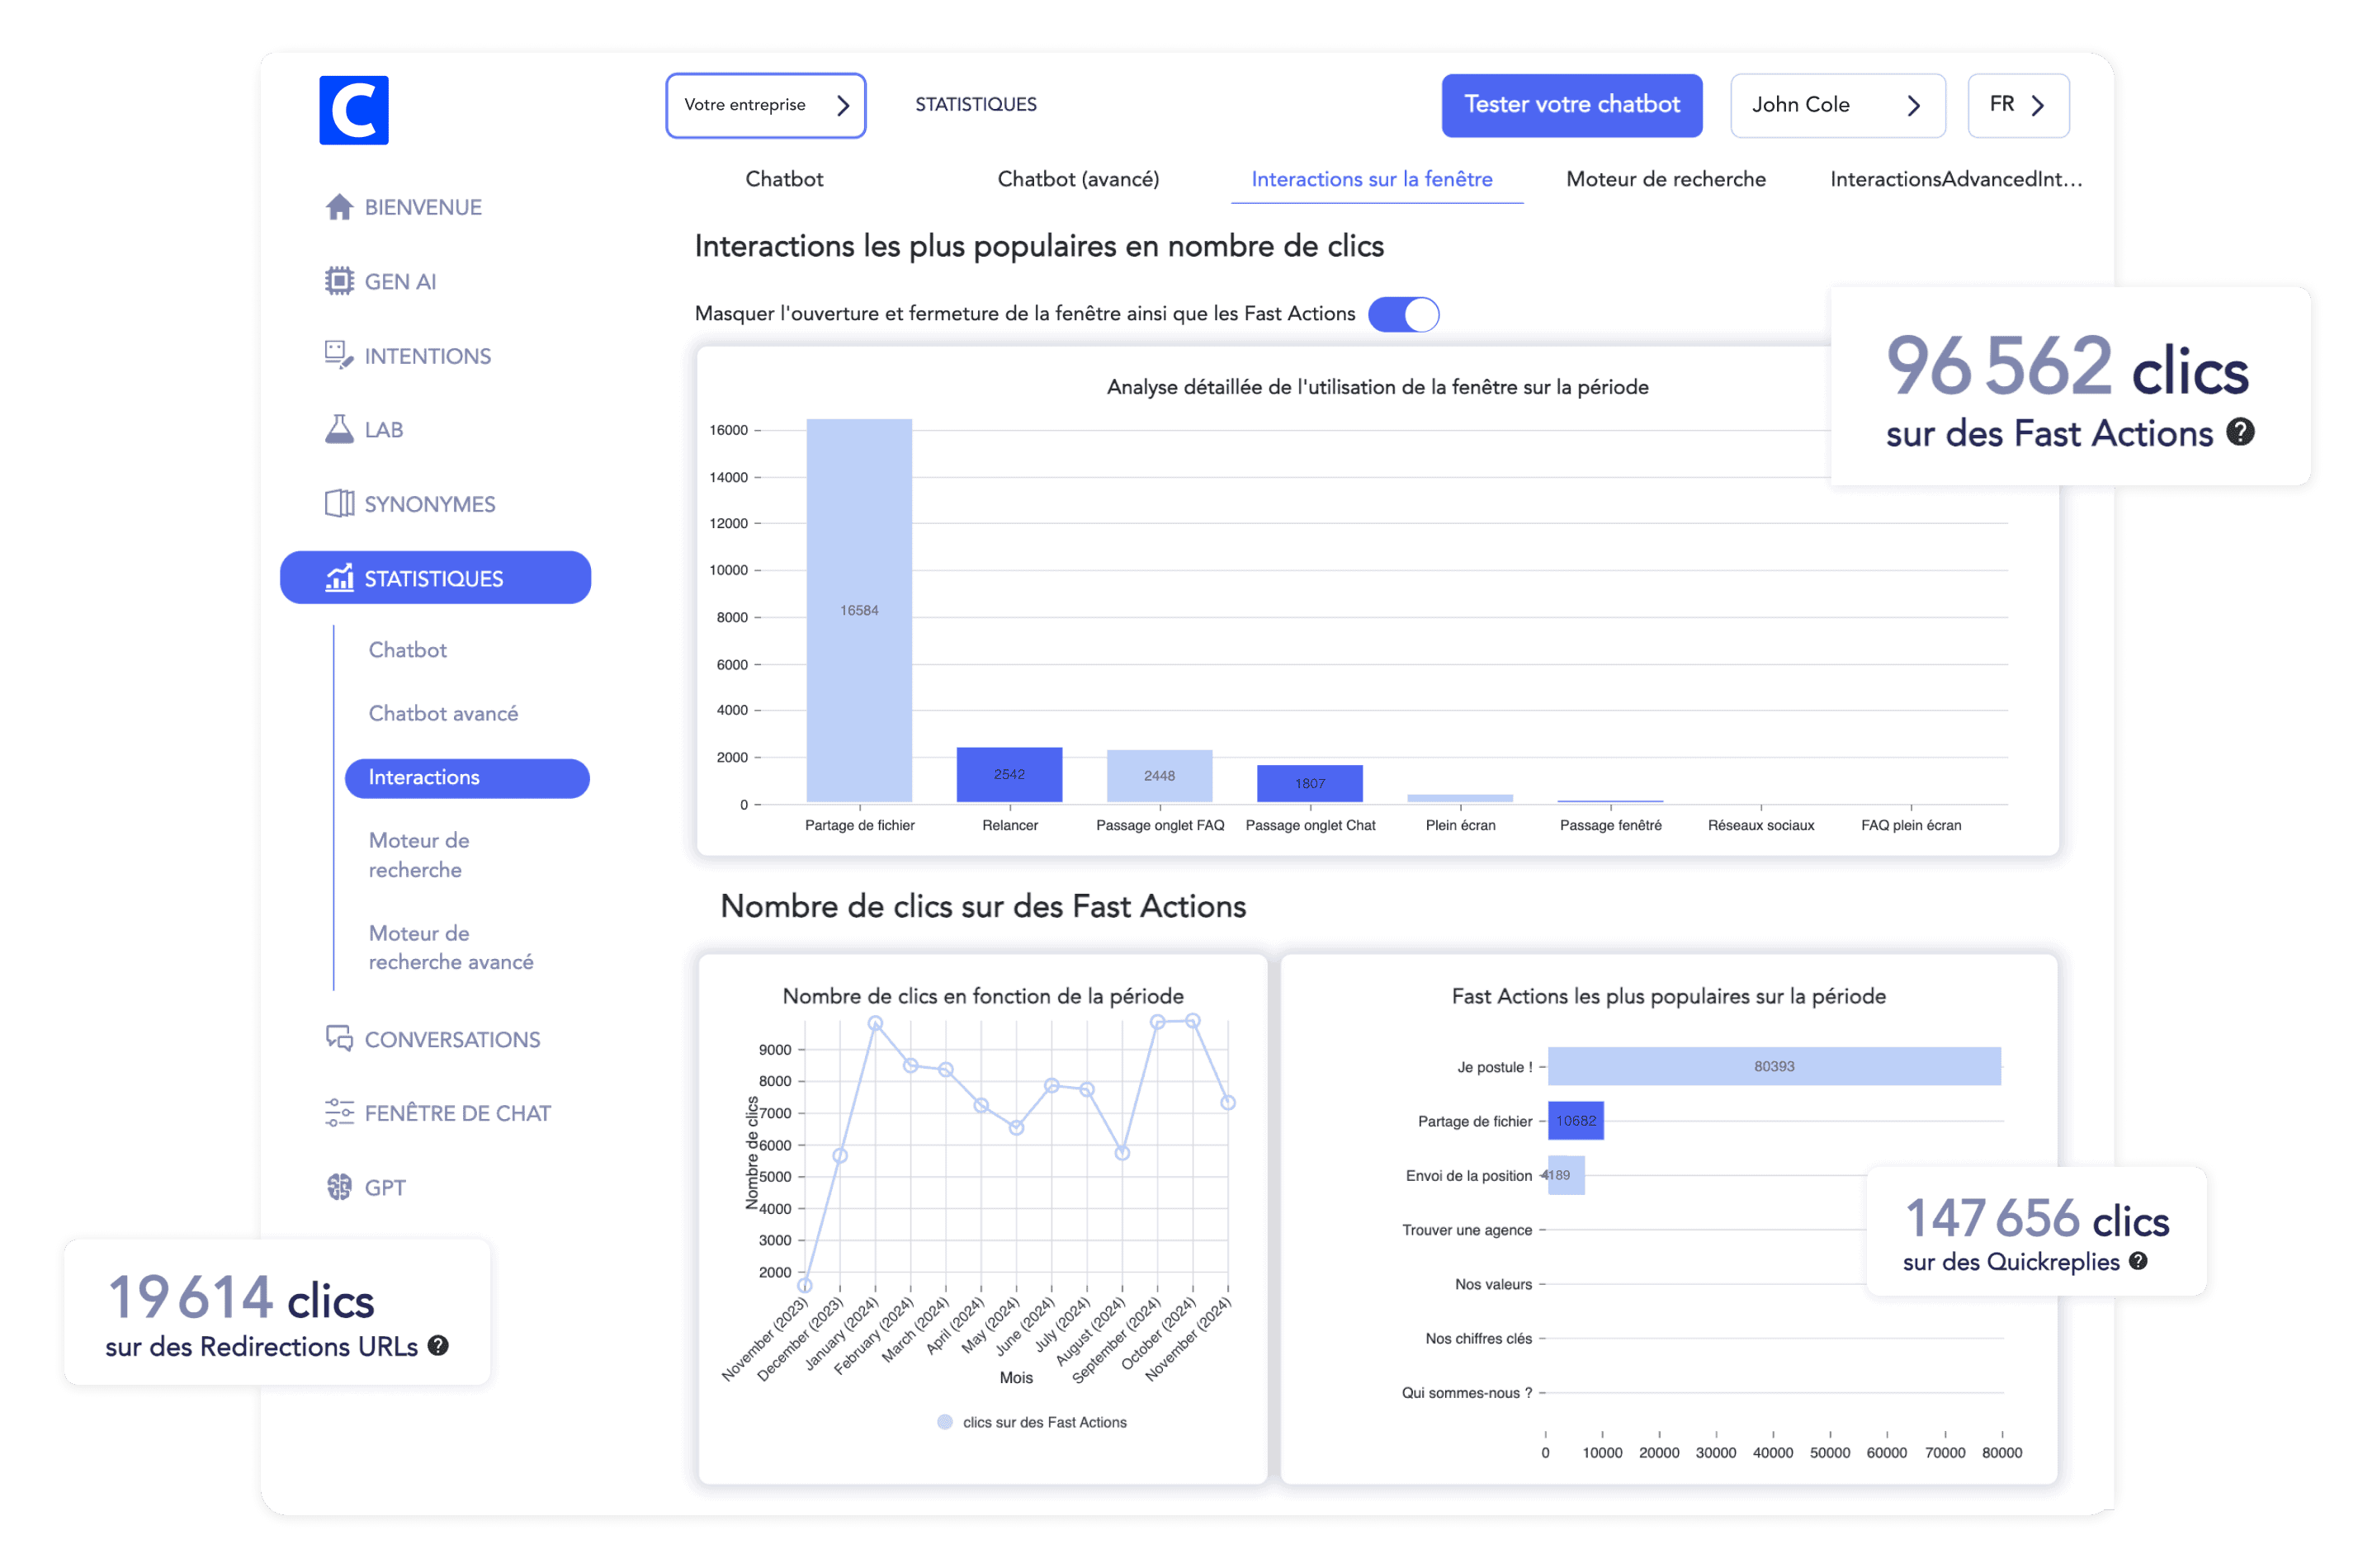Click the Fenêtre de chat sliders icon
The height and width of the screenshot is (1568, 2377).
click(339, 1113)
